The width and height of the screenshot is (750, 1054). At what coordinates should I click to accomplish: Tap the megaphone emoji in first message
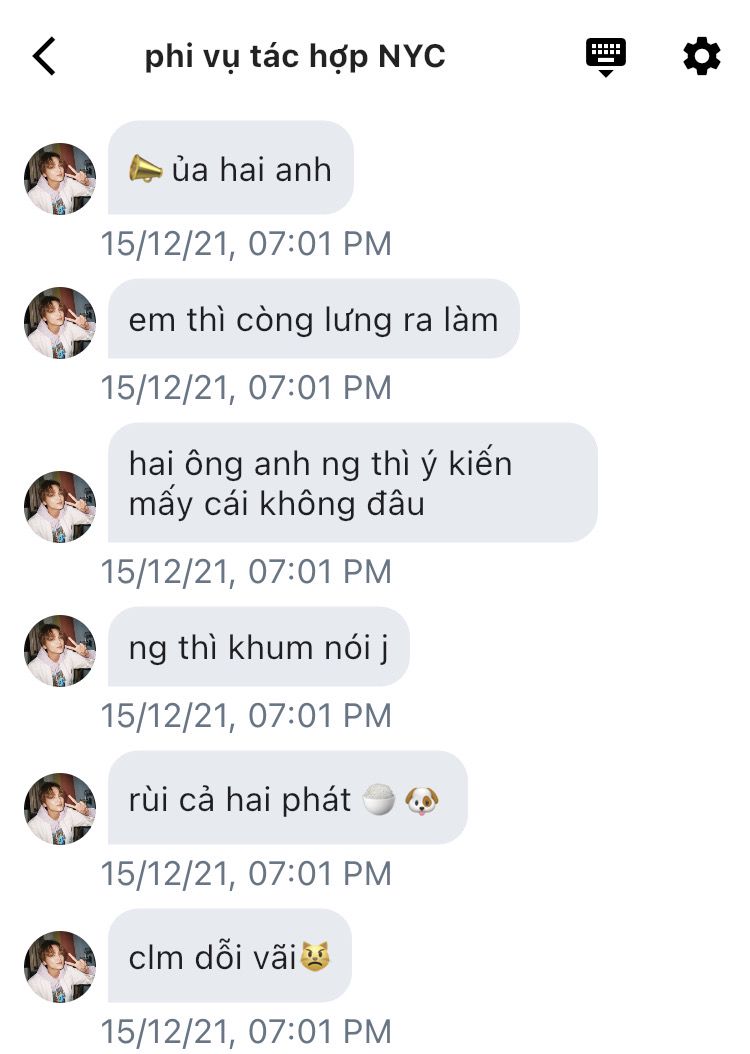click(146, 169)
